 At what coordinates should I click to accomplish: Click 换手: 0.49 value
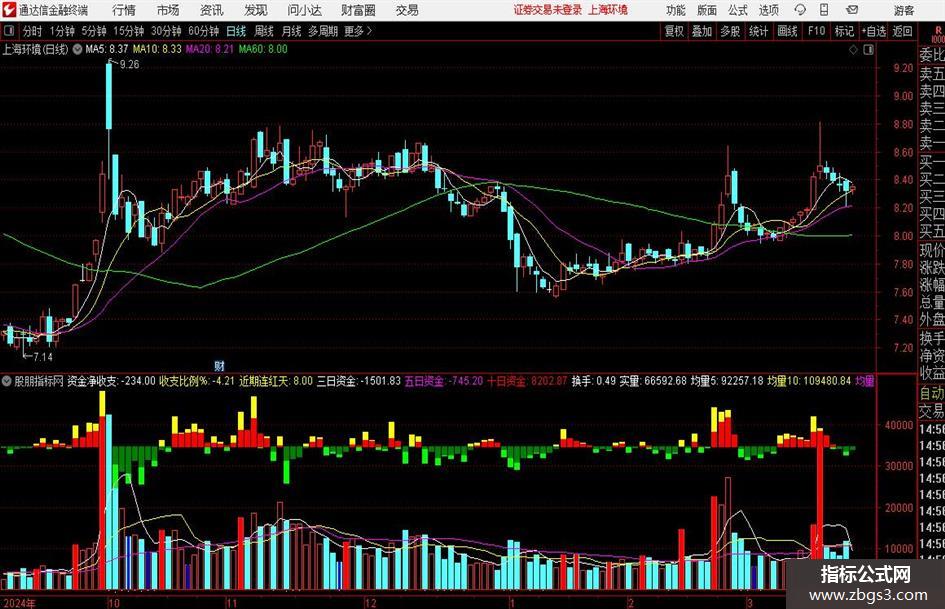click(594, 381)
